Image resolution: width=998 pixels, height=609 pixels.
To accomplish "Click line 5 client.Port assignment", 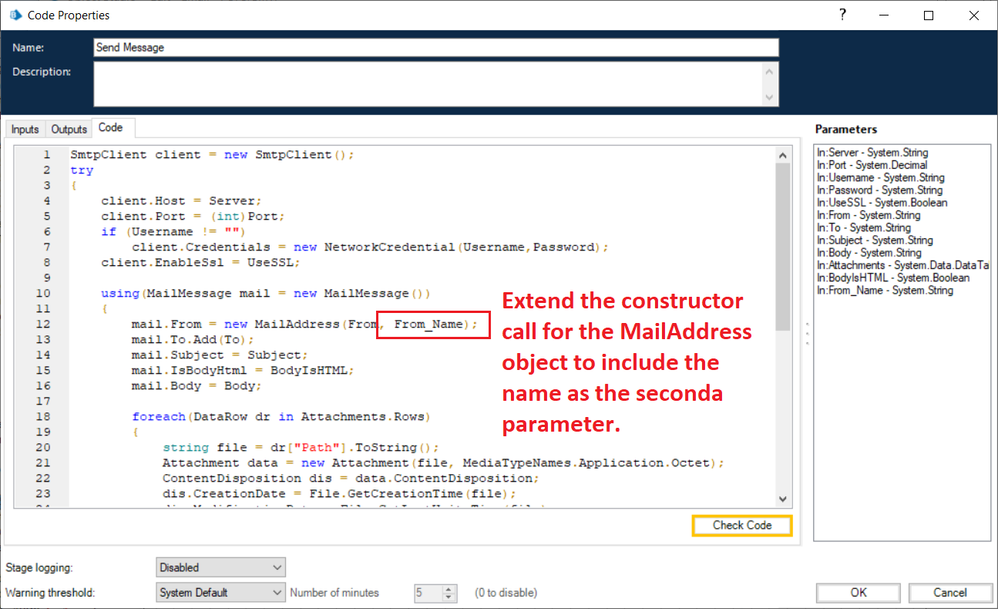I will (192, 216).
